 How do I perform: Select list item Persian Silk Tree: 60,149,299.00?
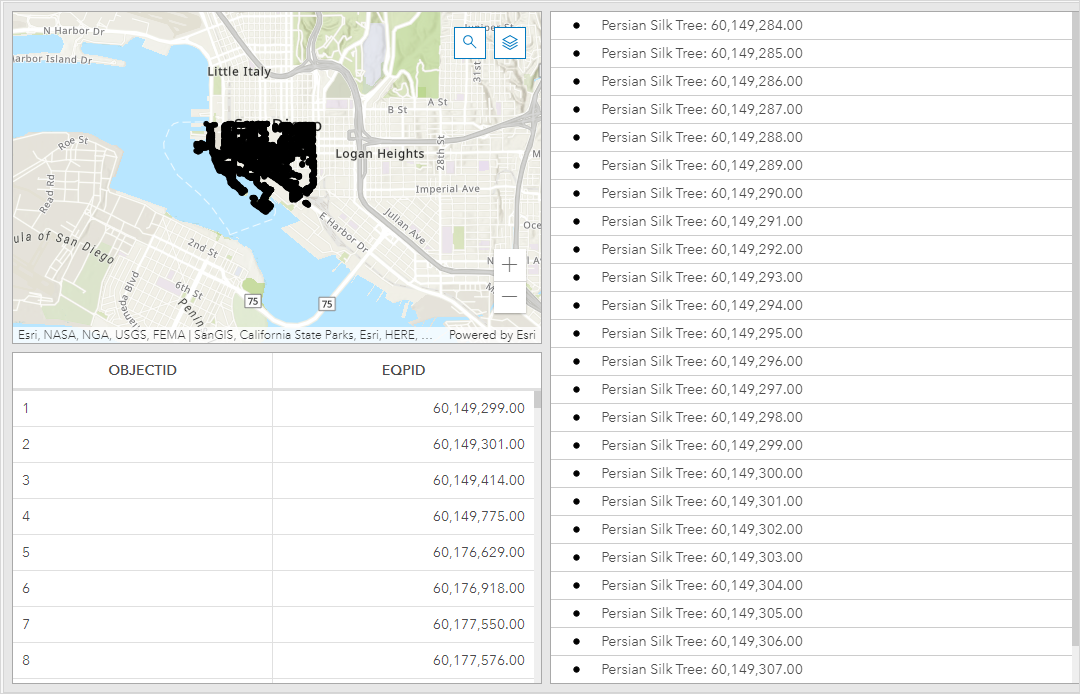click(700, 445)
